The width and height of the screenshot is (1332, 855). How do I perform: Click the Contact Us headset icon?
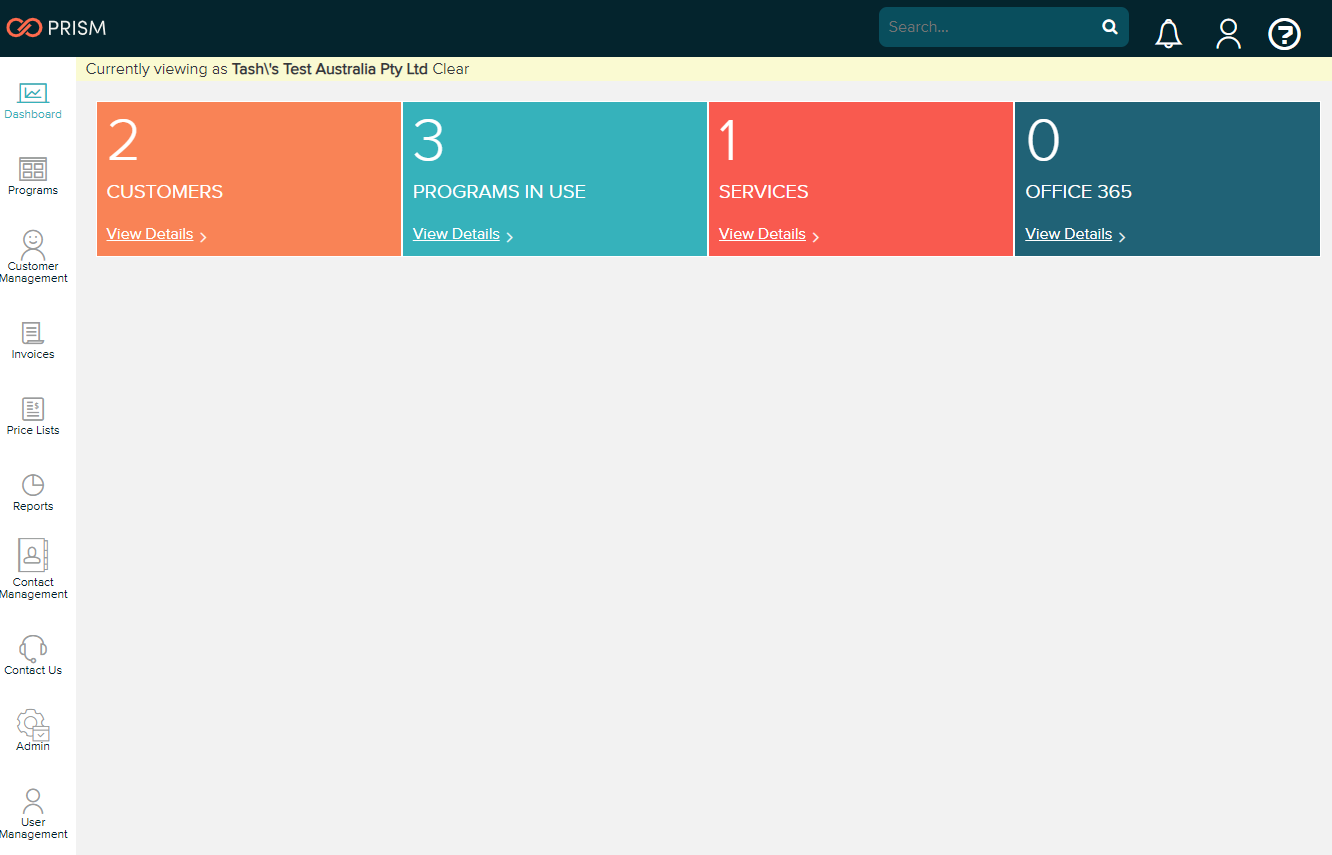tap(33, 648)
